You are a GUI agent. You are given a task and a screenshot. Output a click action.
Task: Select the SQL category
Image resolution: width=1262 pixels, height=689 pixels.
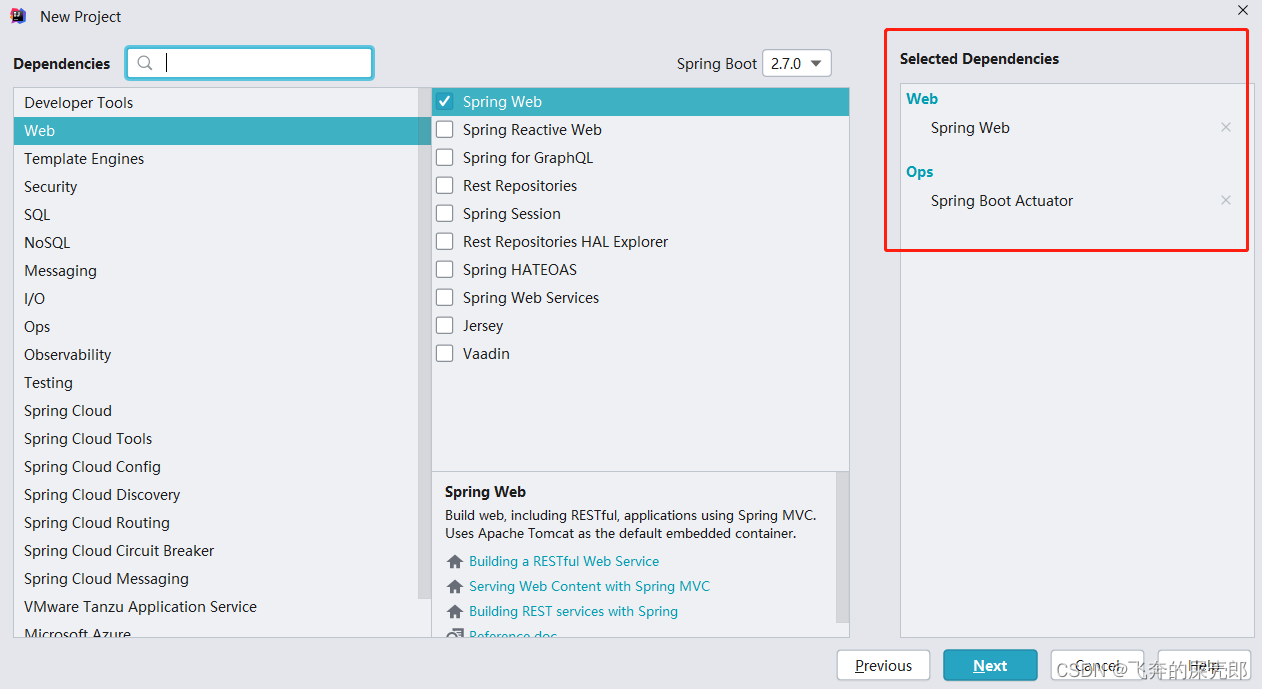click(x=216, y=215)
